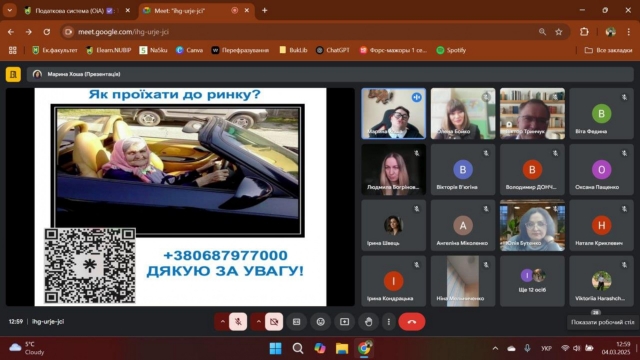The width and height of the screenshot is (640, 360).
Task: Open the Spotify bookmark
Action: pyautogui.click(x=451, y=50)
